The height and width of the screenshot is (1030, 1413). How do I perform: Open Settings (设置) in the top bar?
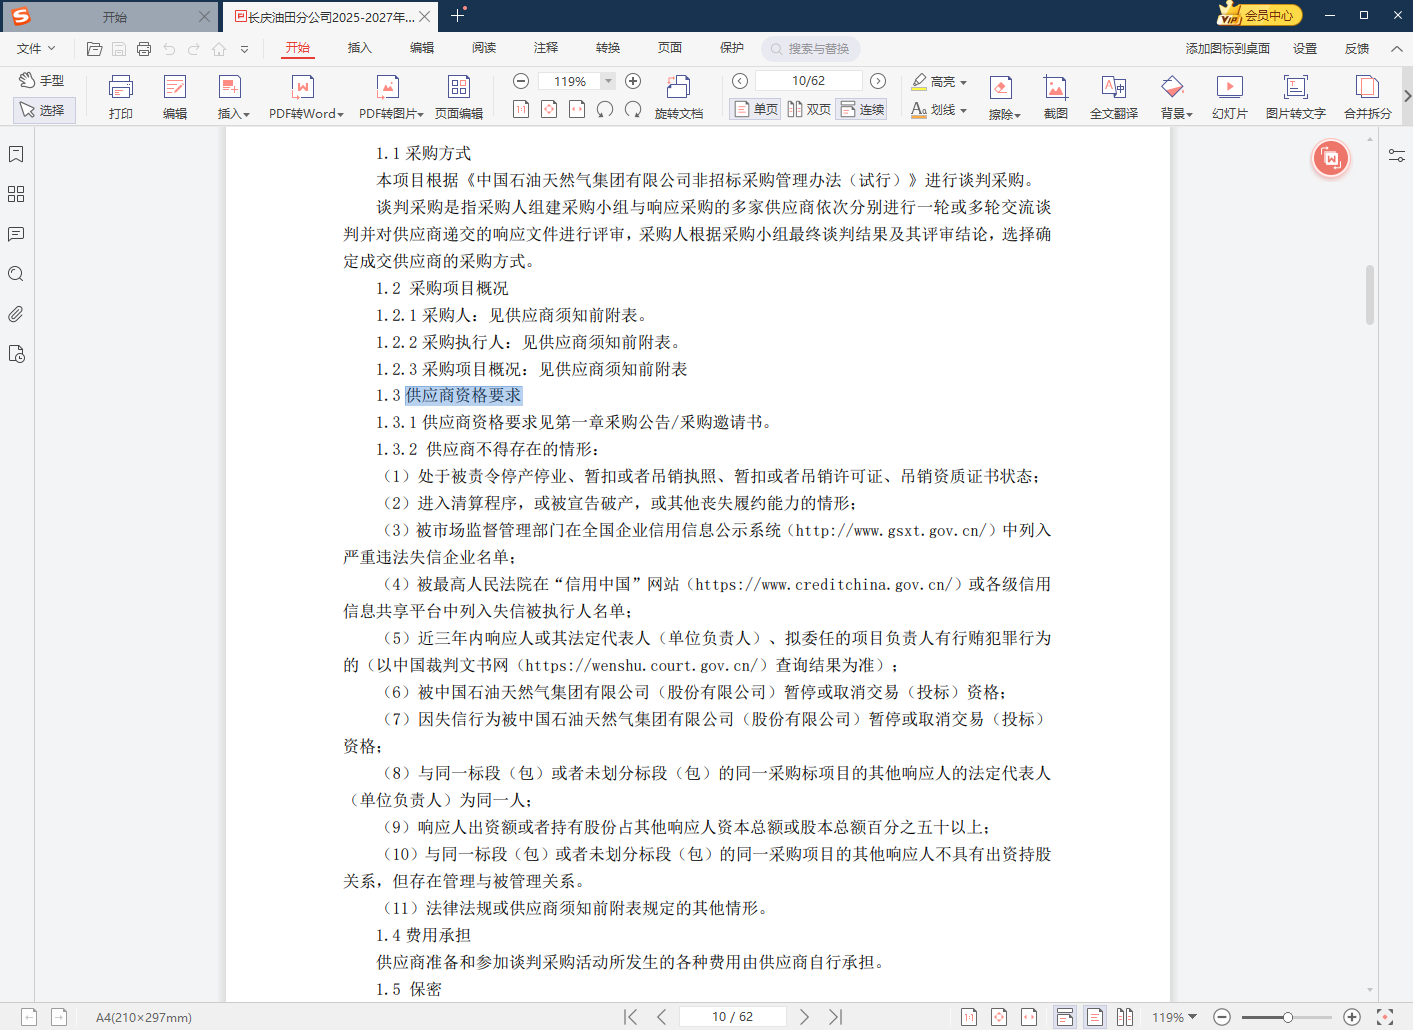(1304, 48)
